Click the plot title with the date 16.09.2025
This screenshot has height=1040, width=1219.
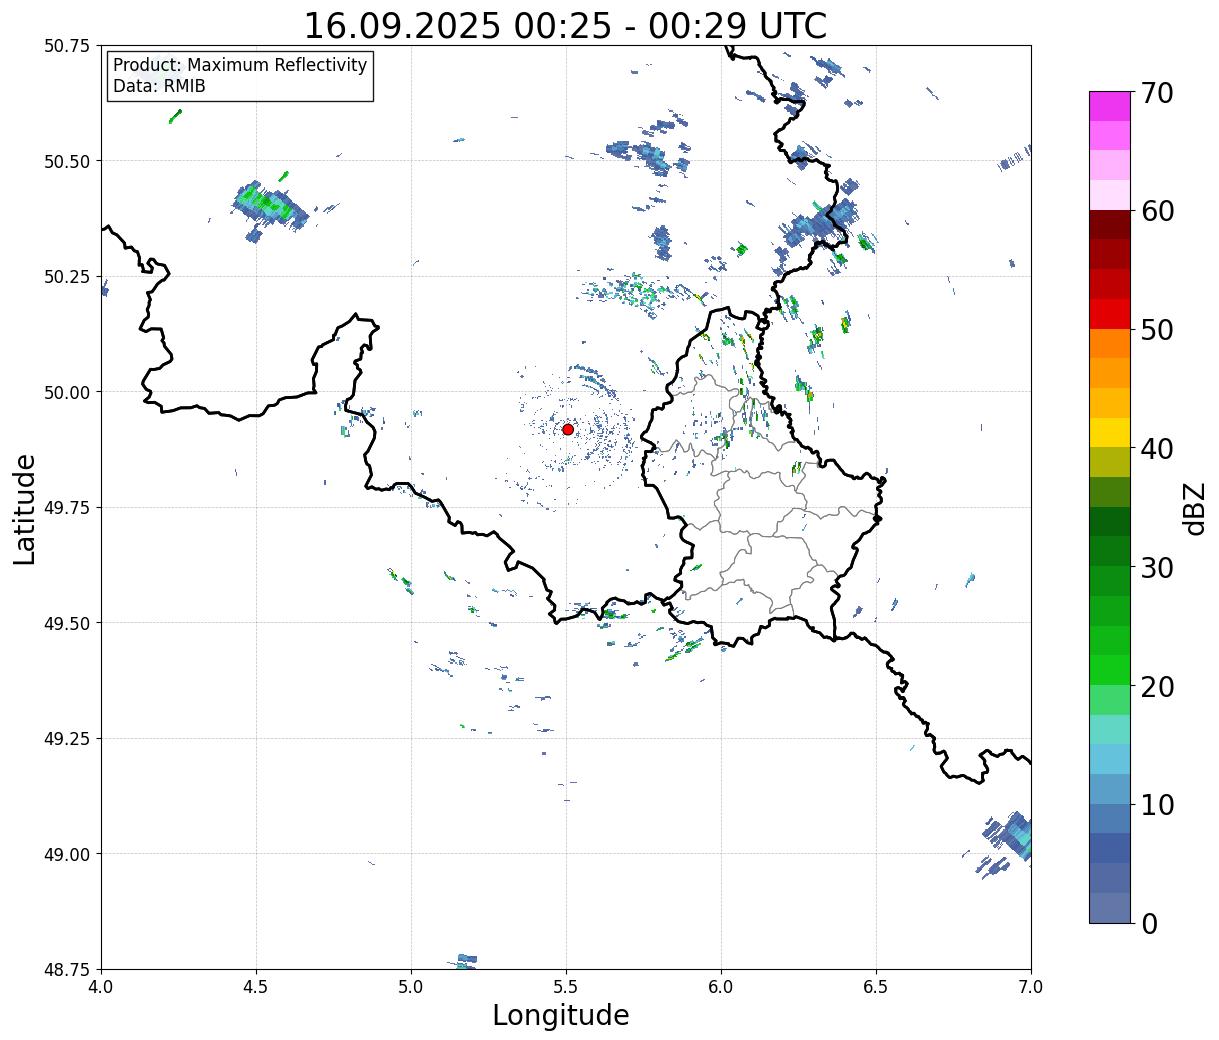565,25
